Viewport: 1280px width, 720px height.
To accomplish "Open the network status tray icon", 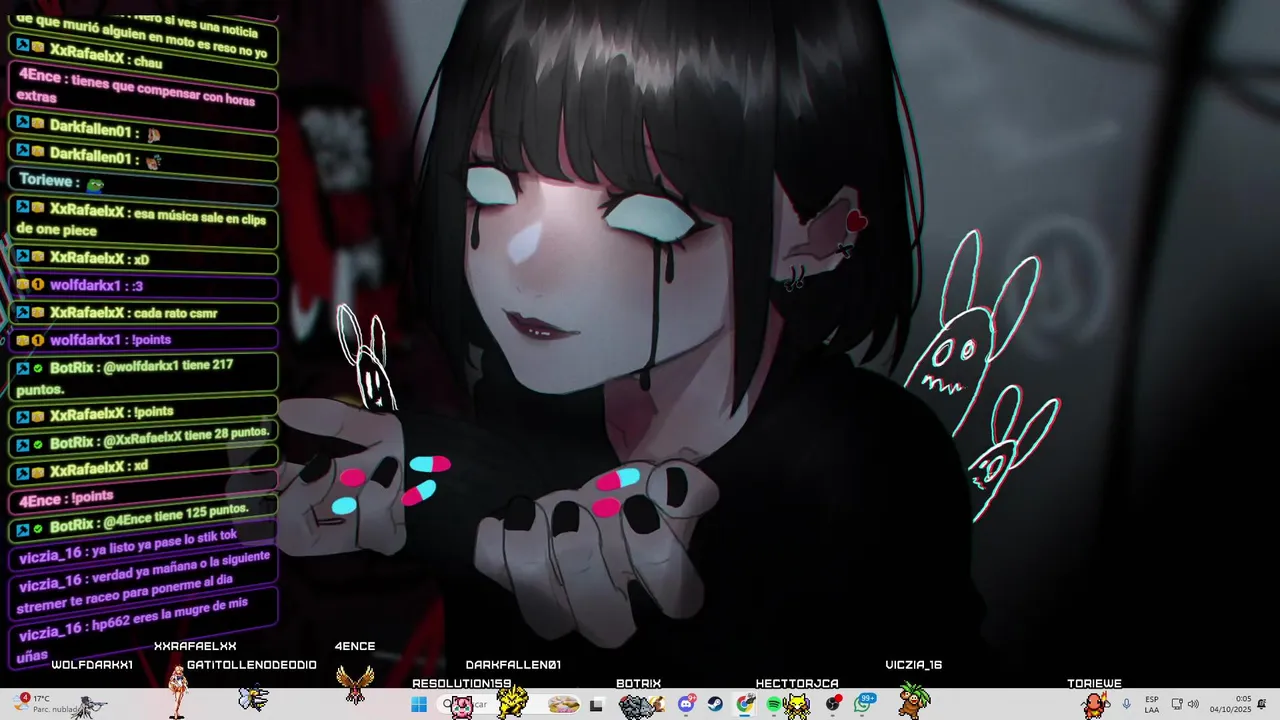I will click(x=1177, y=705).
